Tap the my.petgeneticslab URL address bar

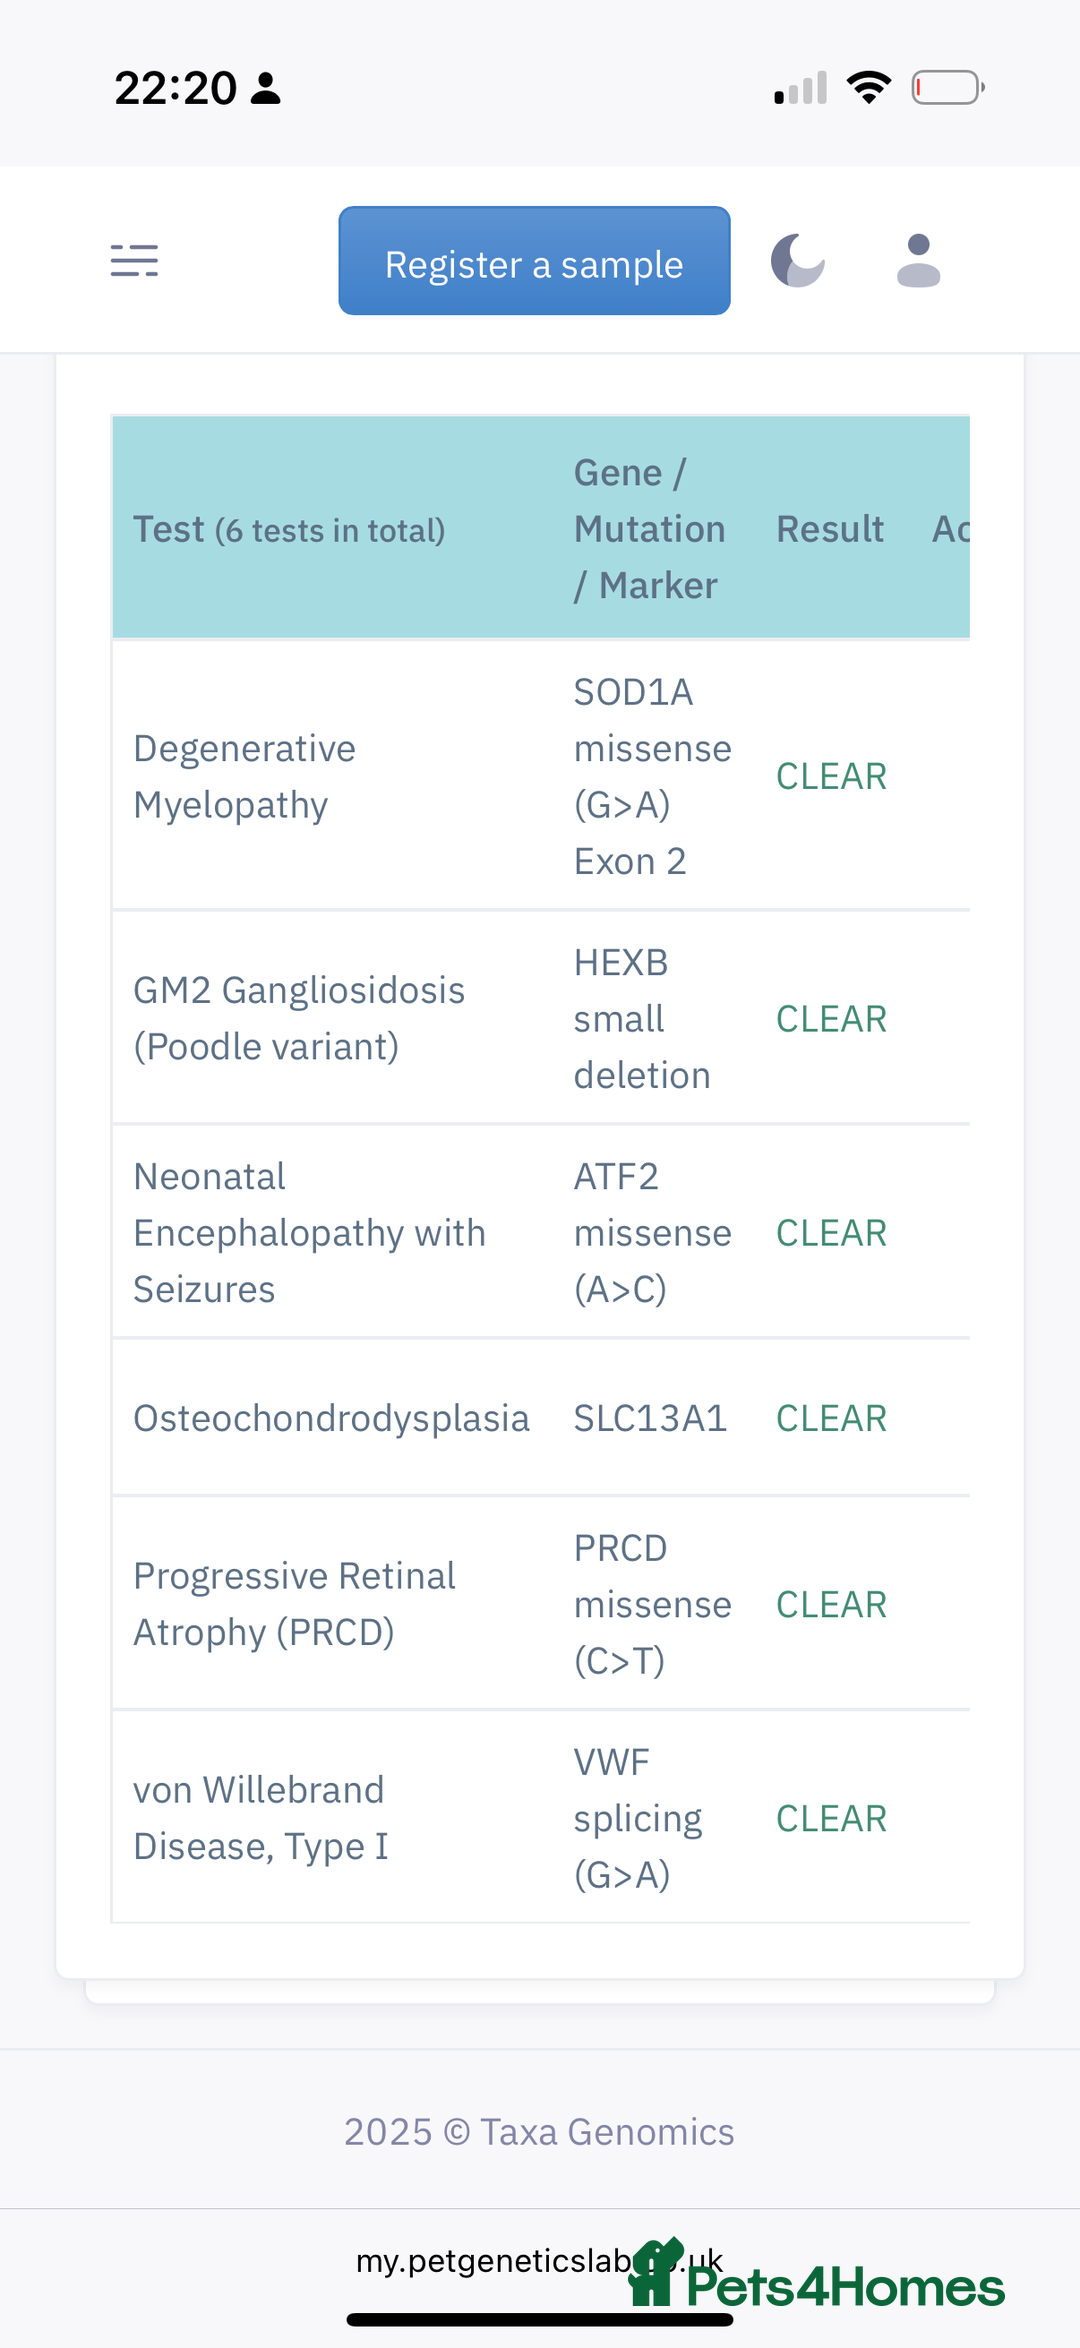pos(540,2260)
